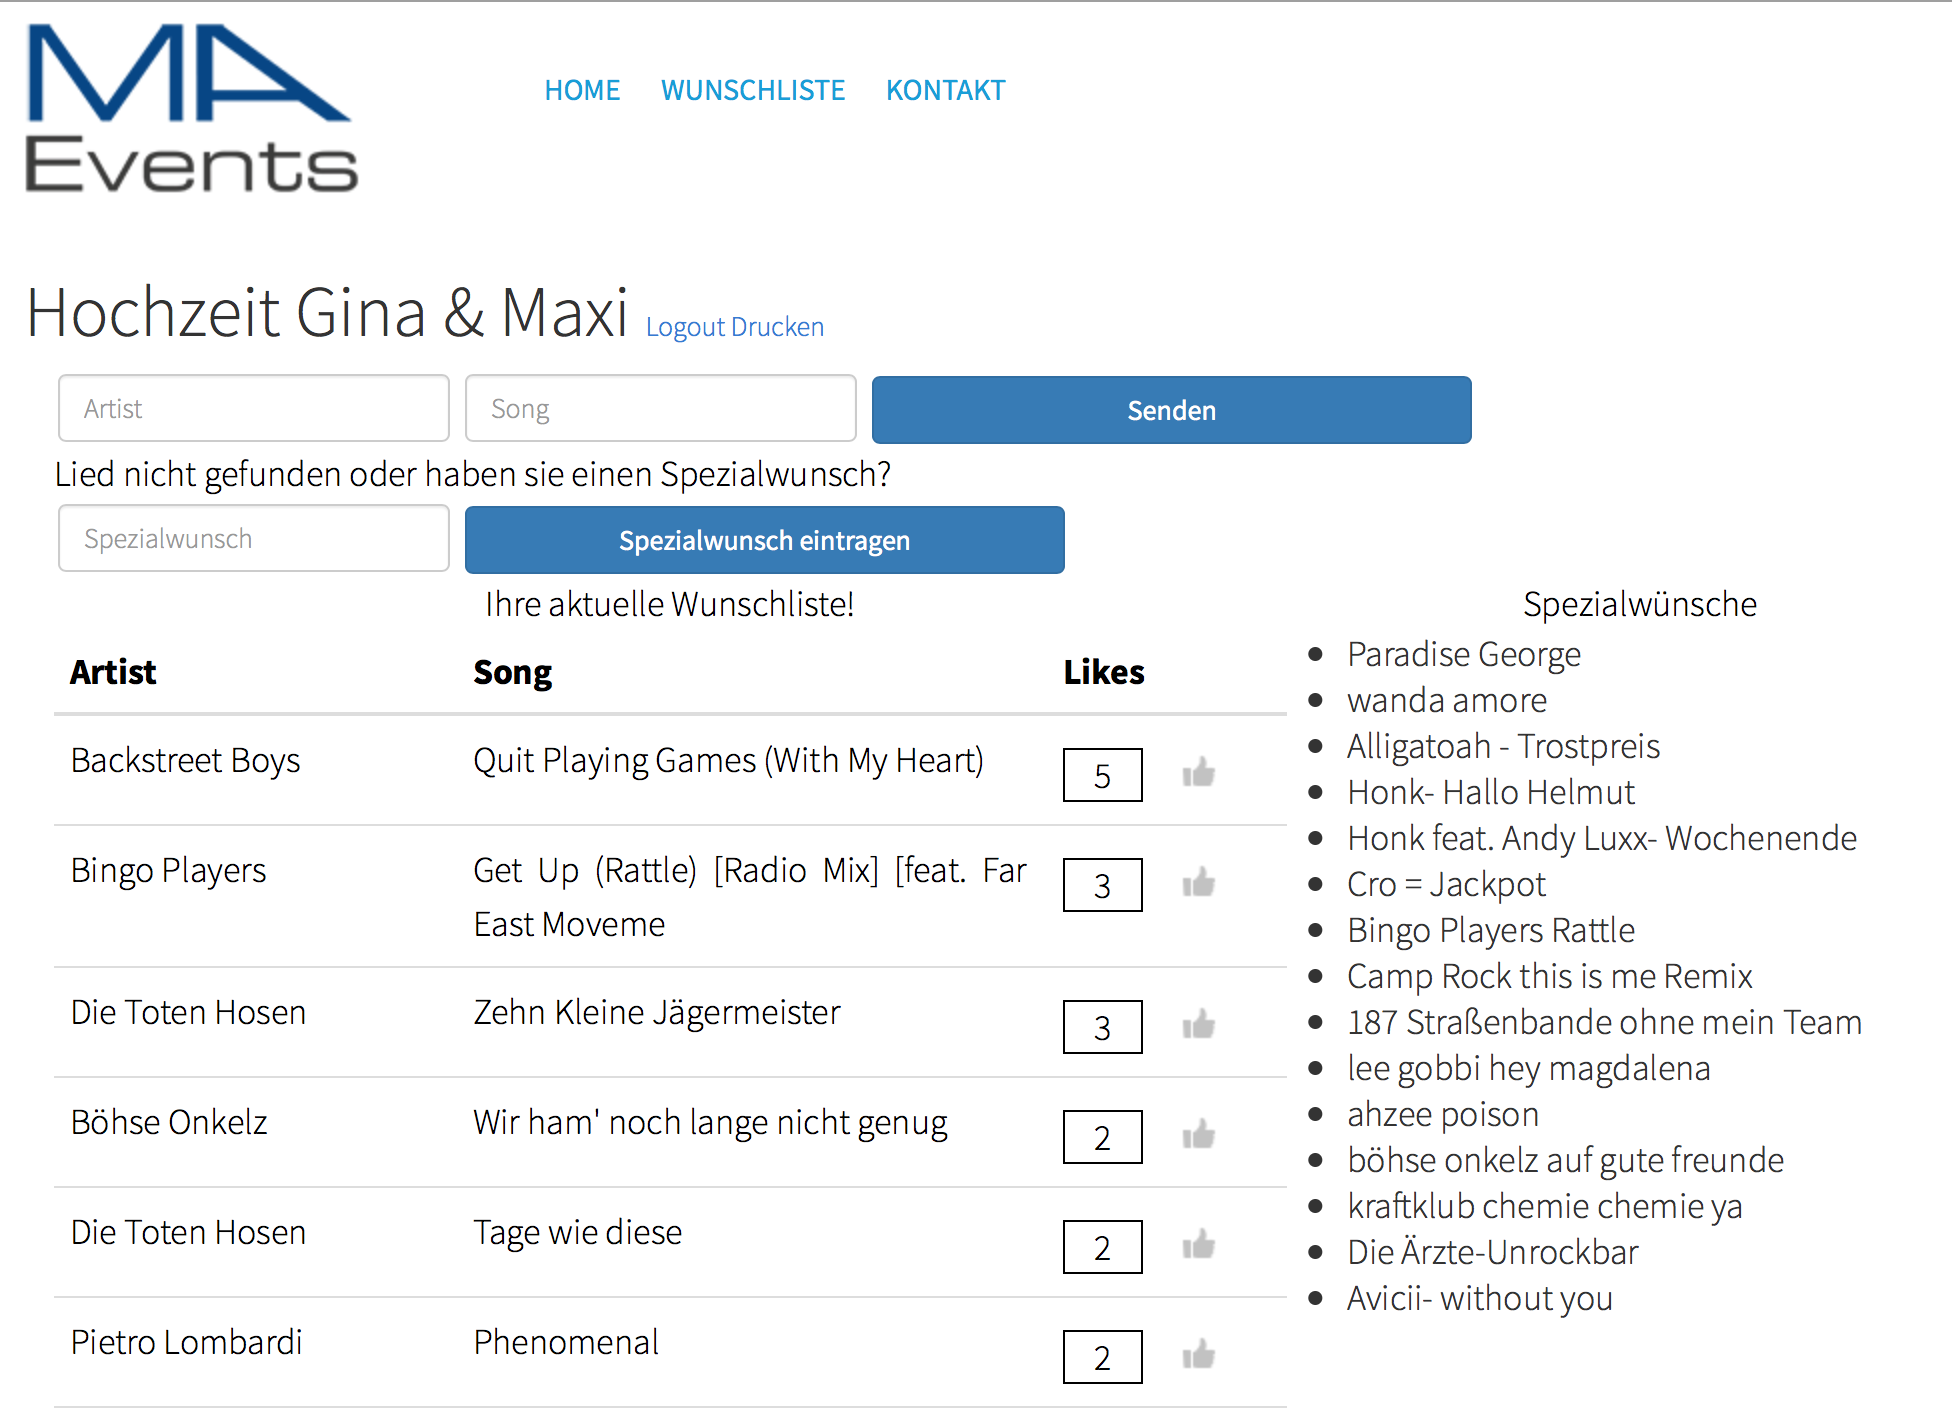Click the Drucken link
This screenshot has height=1412, width=1952.
tap(777, 327)
